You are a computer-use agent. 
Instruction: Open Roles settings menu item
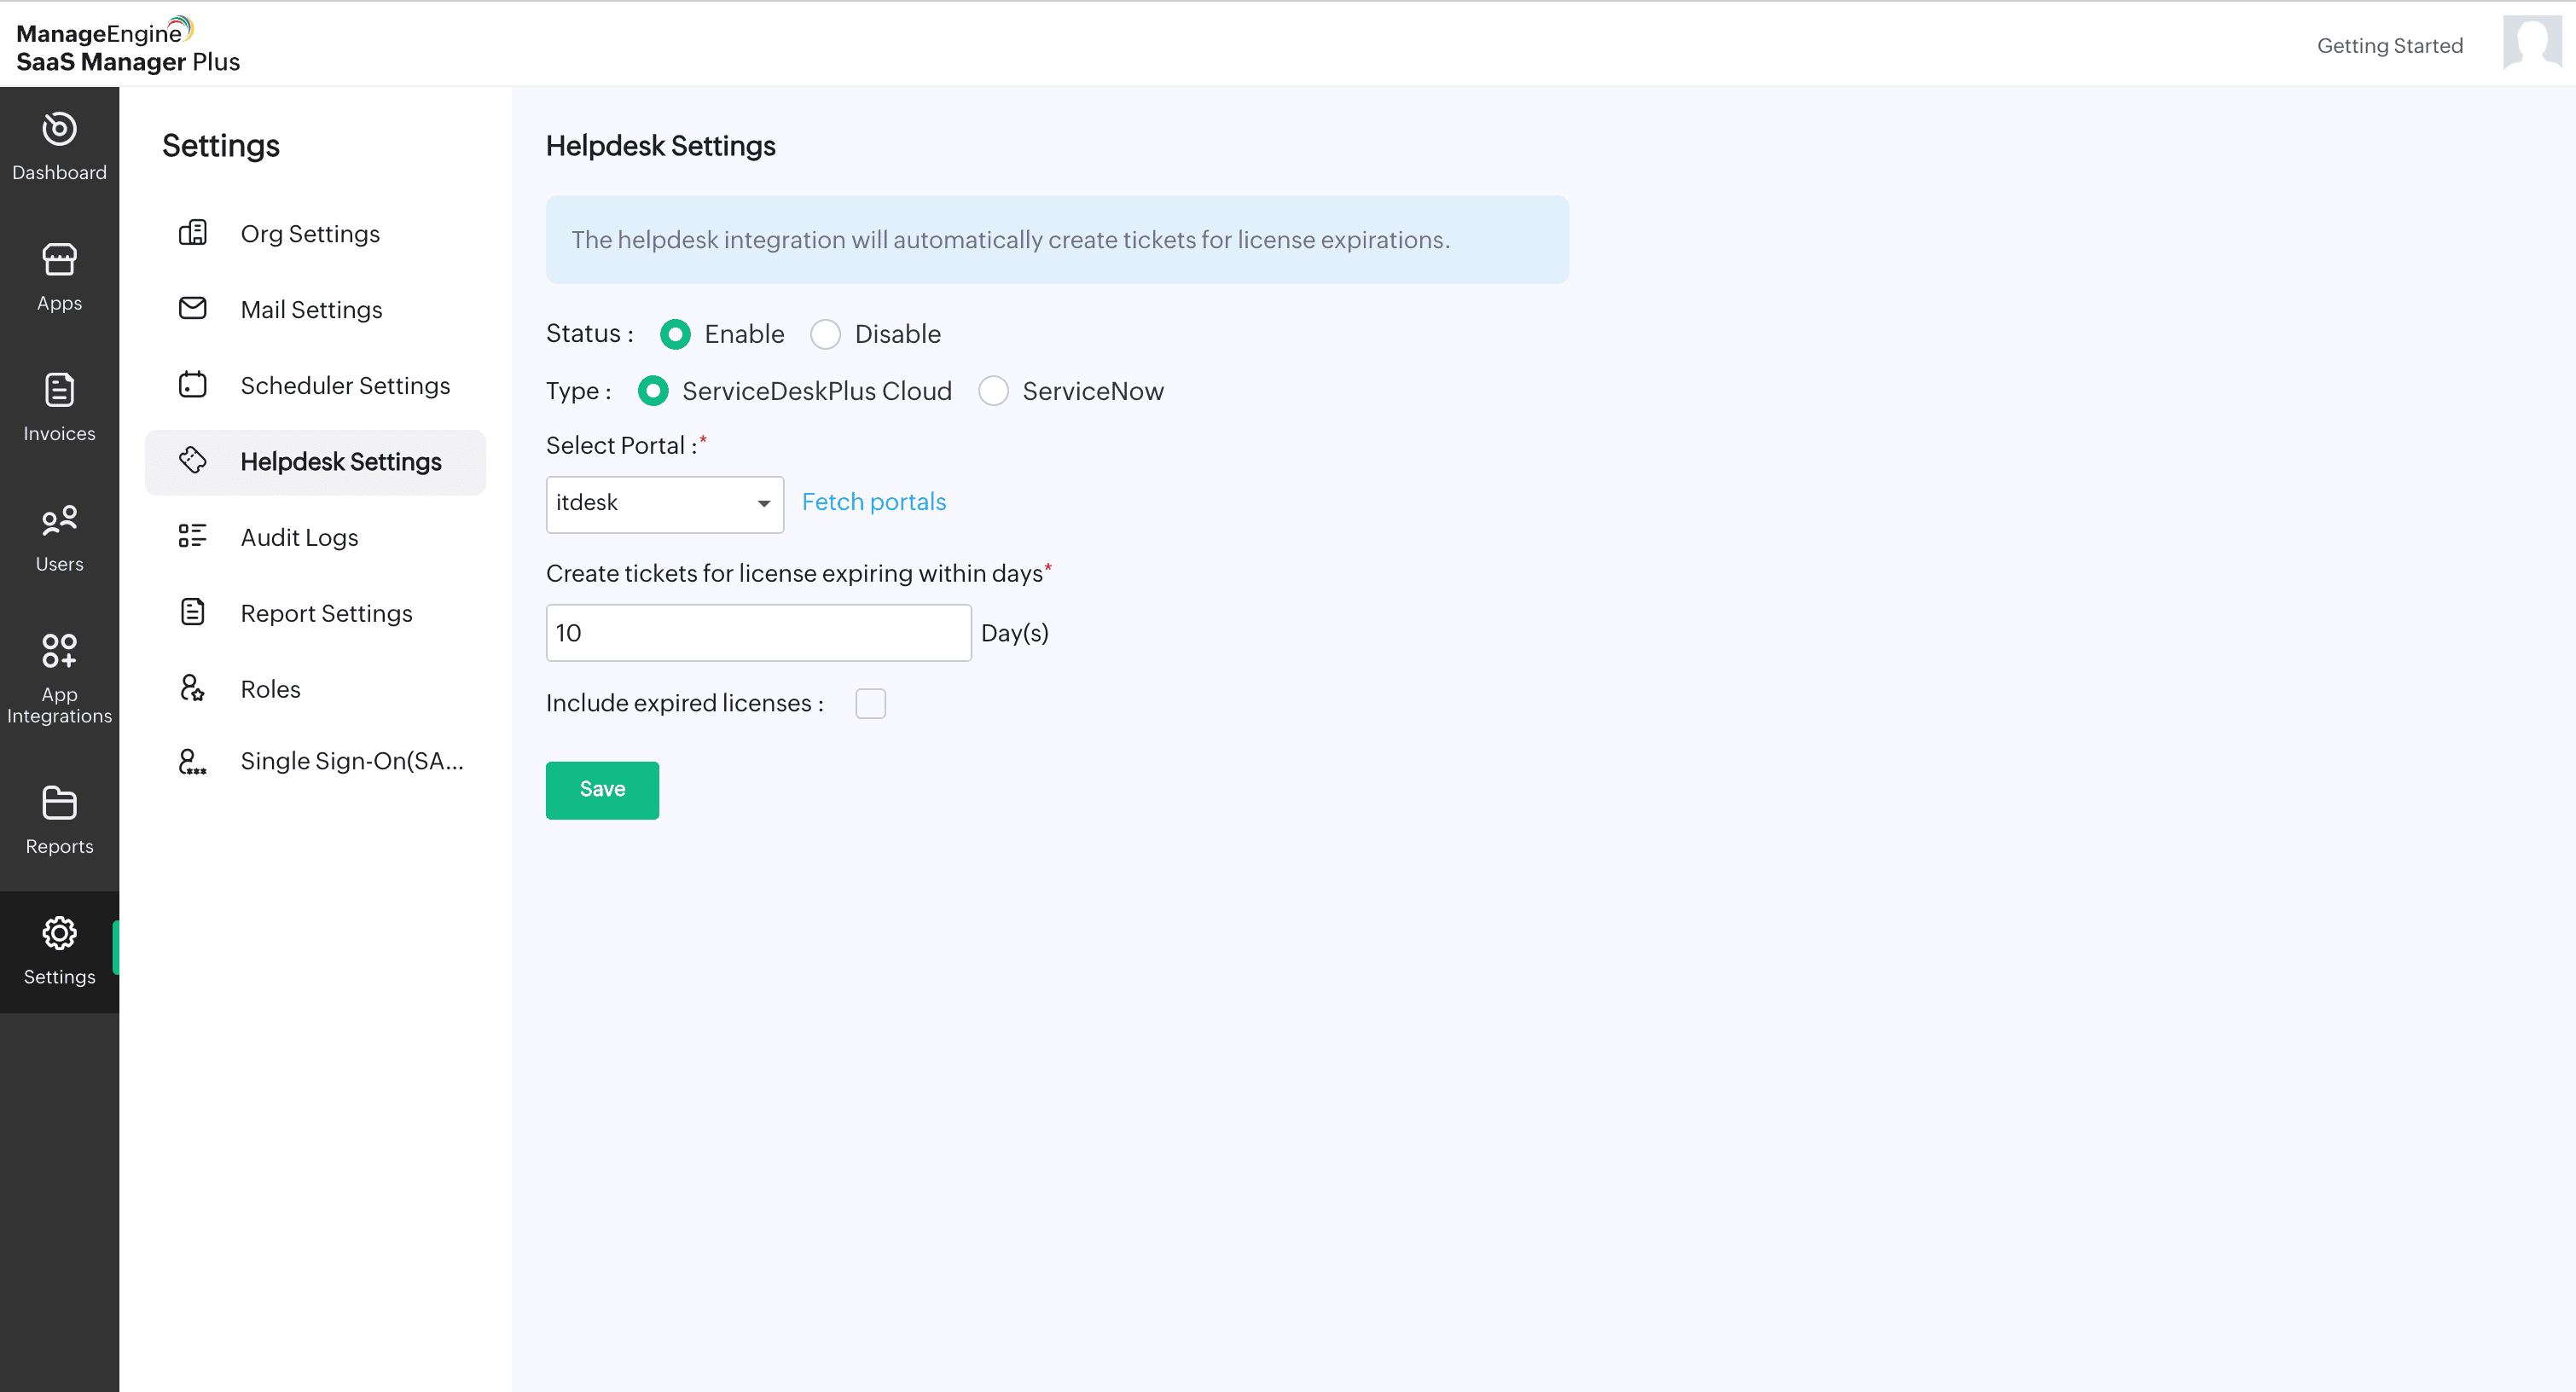270,689
